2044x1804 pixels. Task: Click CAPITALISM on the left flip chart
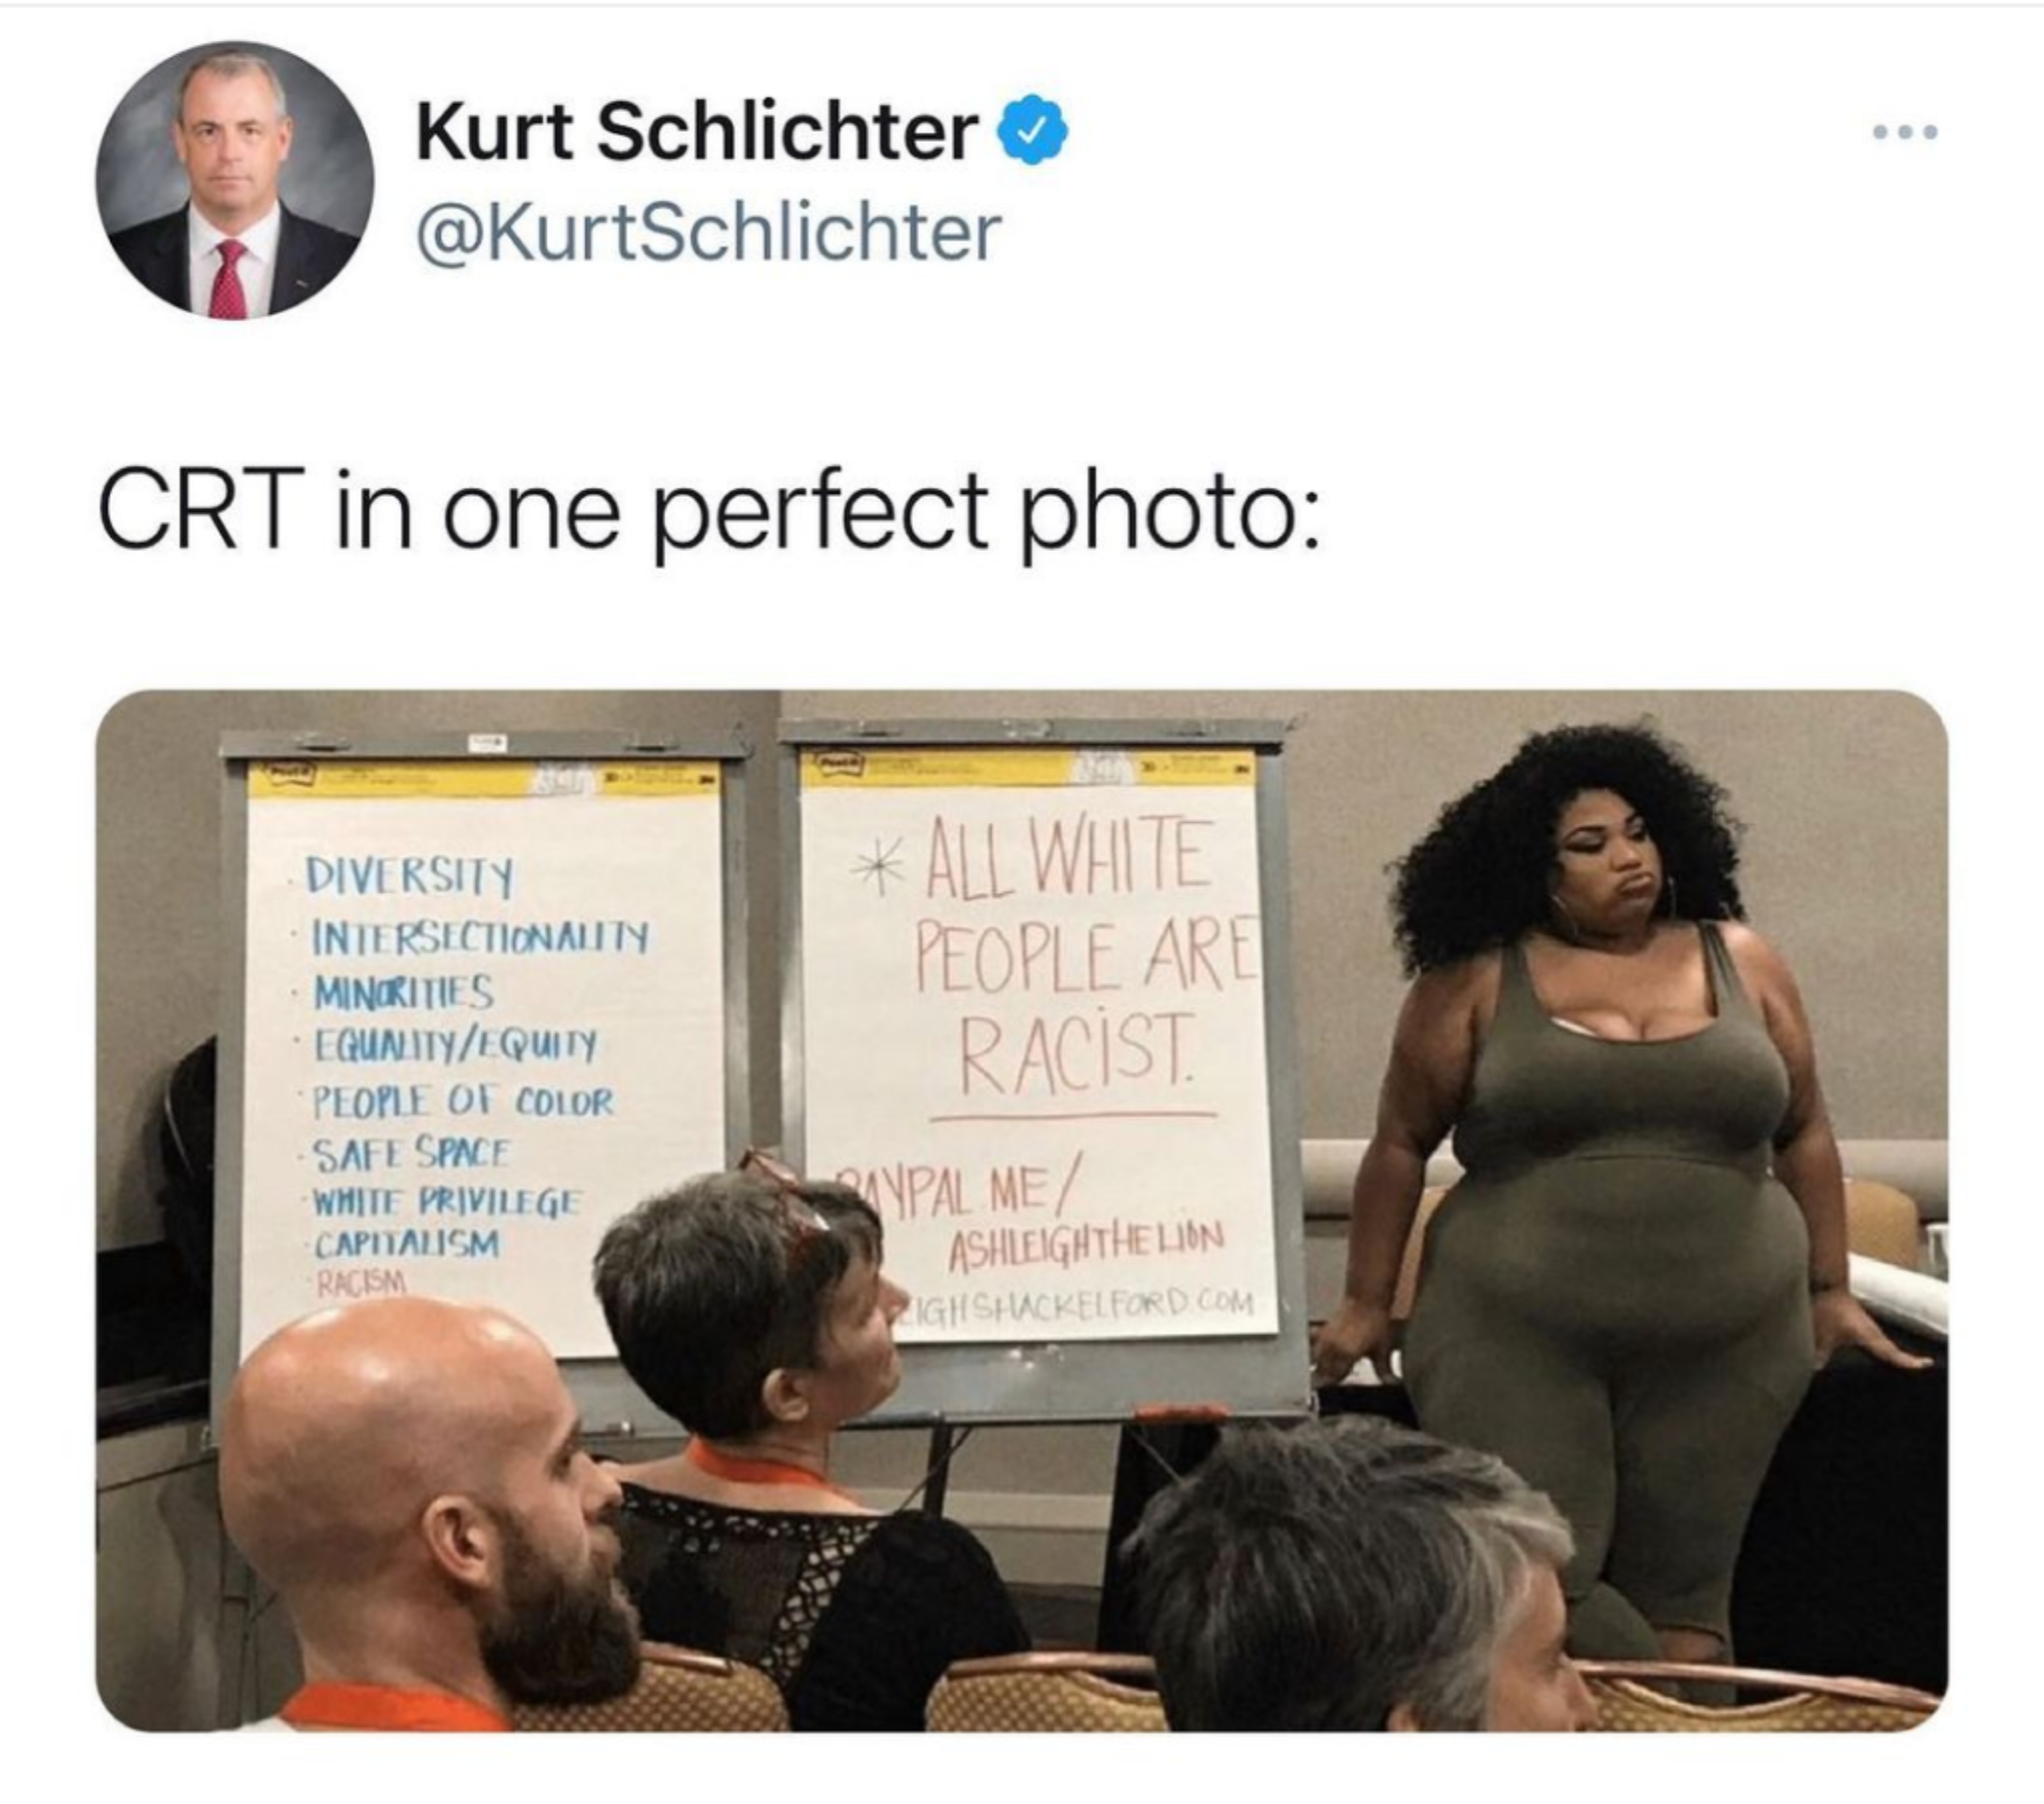tap(407, 1243)
